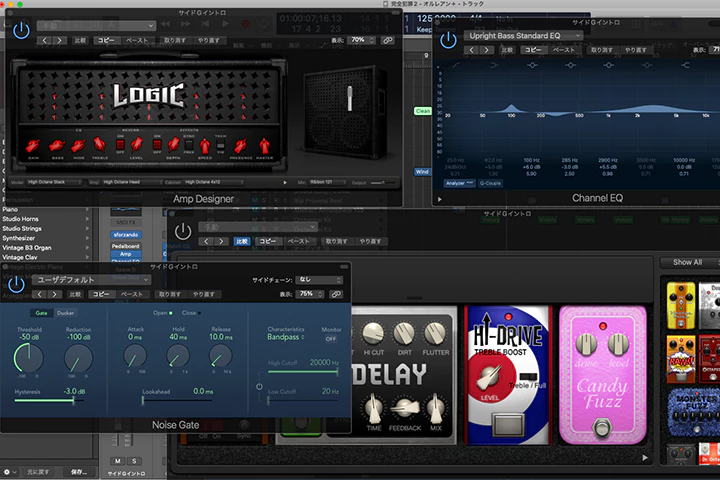The width and height of the screenshot is (720, 480).
Task: Go to next preset in Channel EQ
Action: 487,50
